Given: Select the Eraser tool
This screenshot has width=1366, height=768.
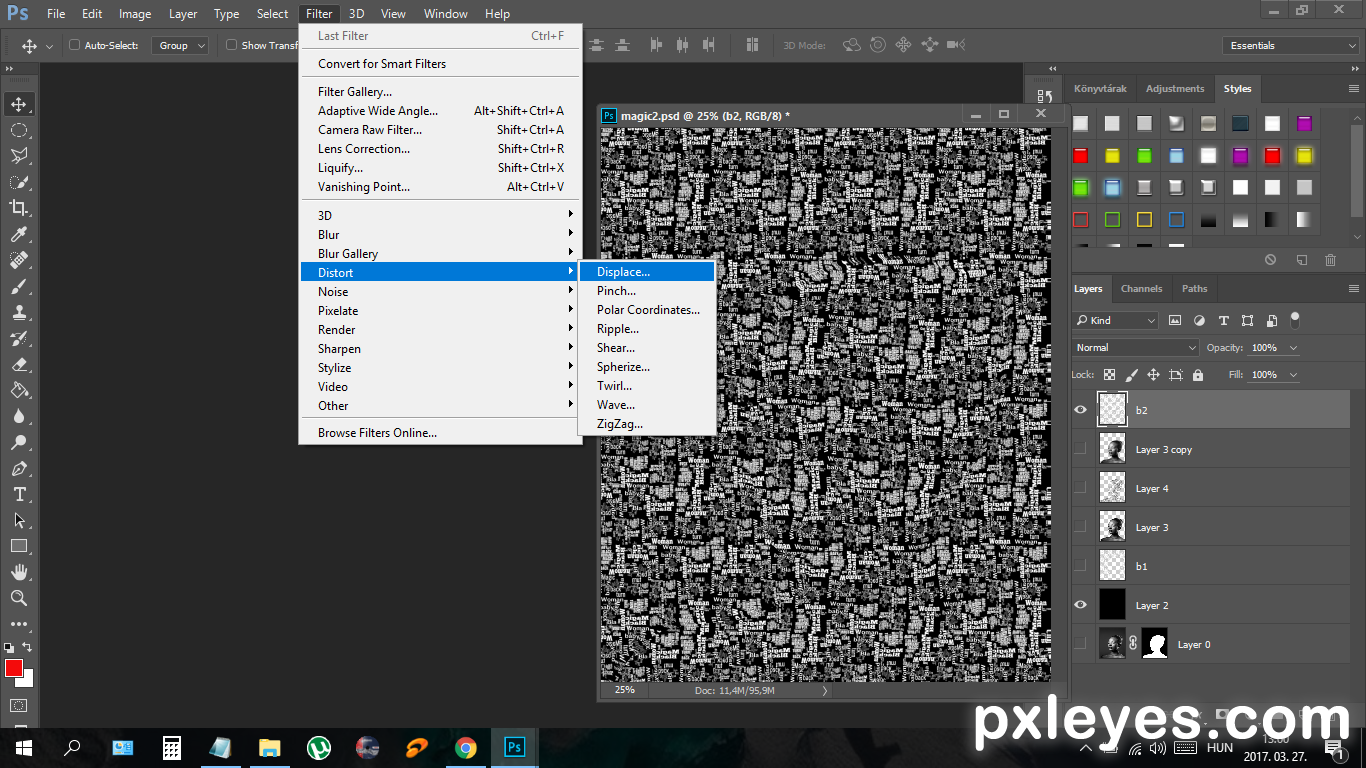Looking at the screenshot, I should coord(19,364).
